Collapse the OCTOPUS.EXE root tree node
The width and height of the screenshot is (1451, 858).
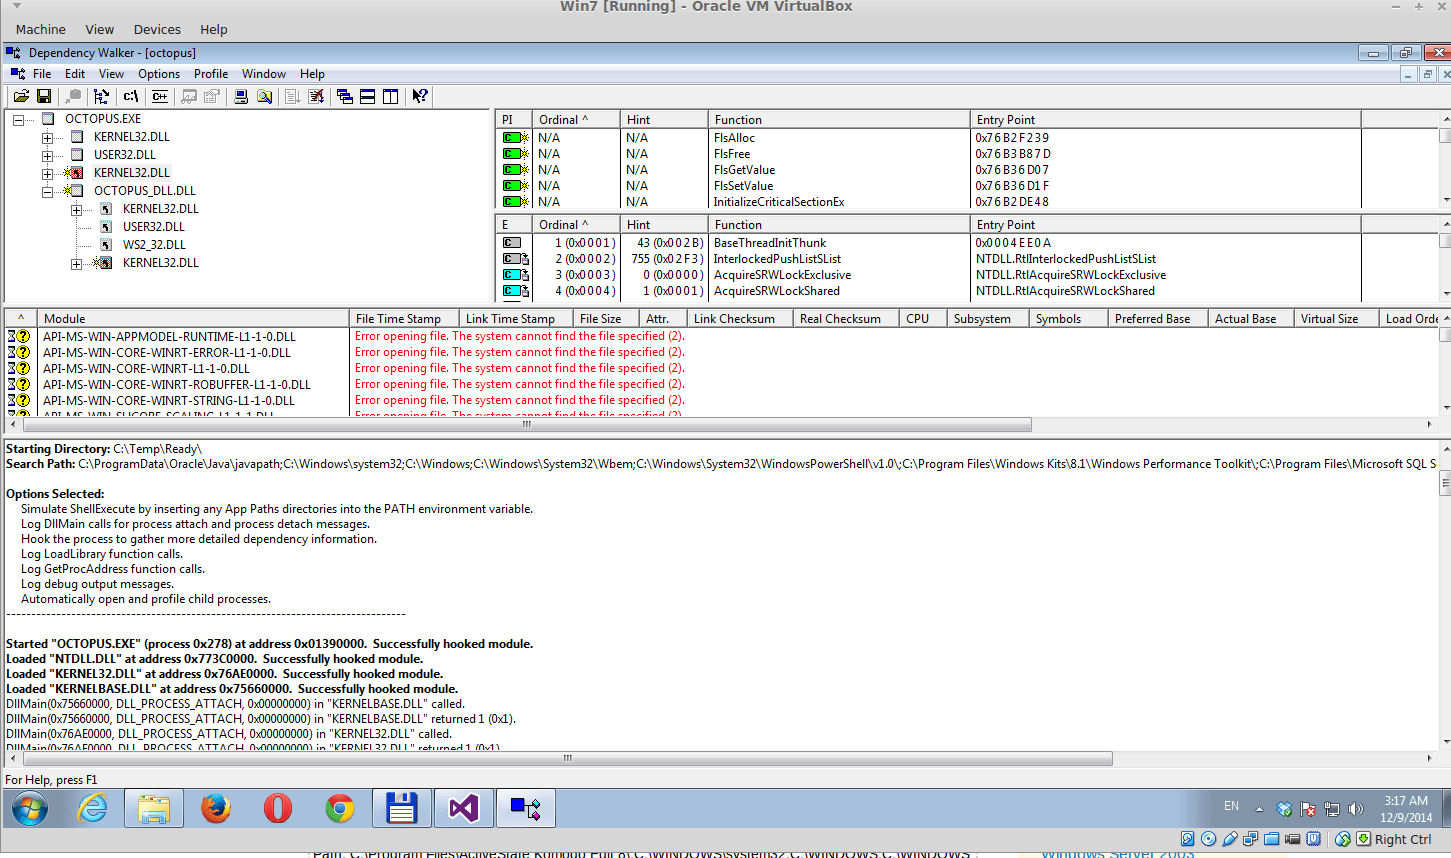tap(18, 119)
